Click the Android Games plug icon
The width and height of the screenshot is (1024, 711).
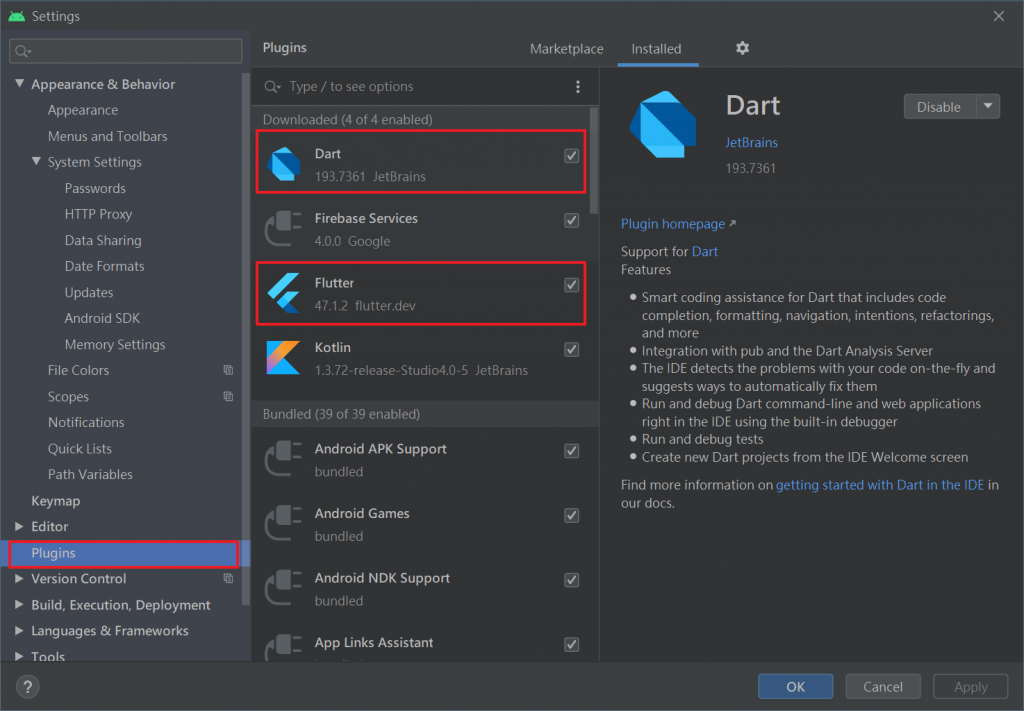point(283,523)
